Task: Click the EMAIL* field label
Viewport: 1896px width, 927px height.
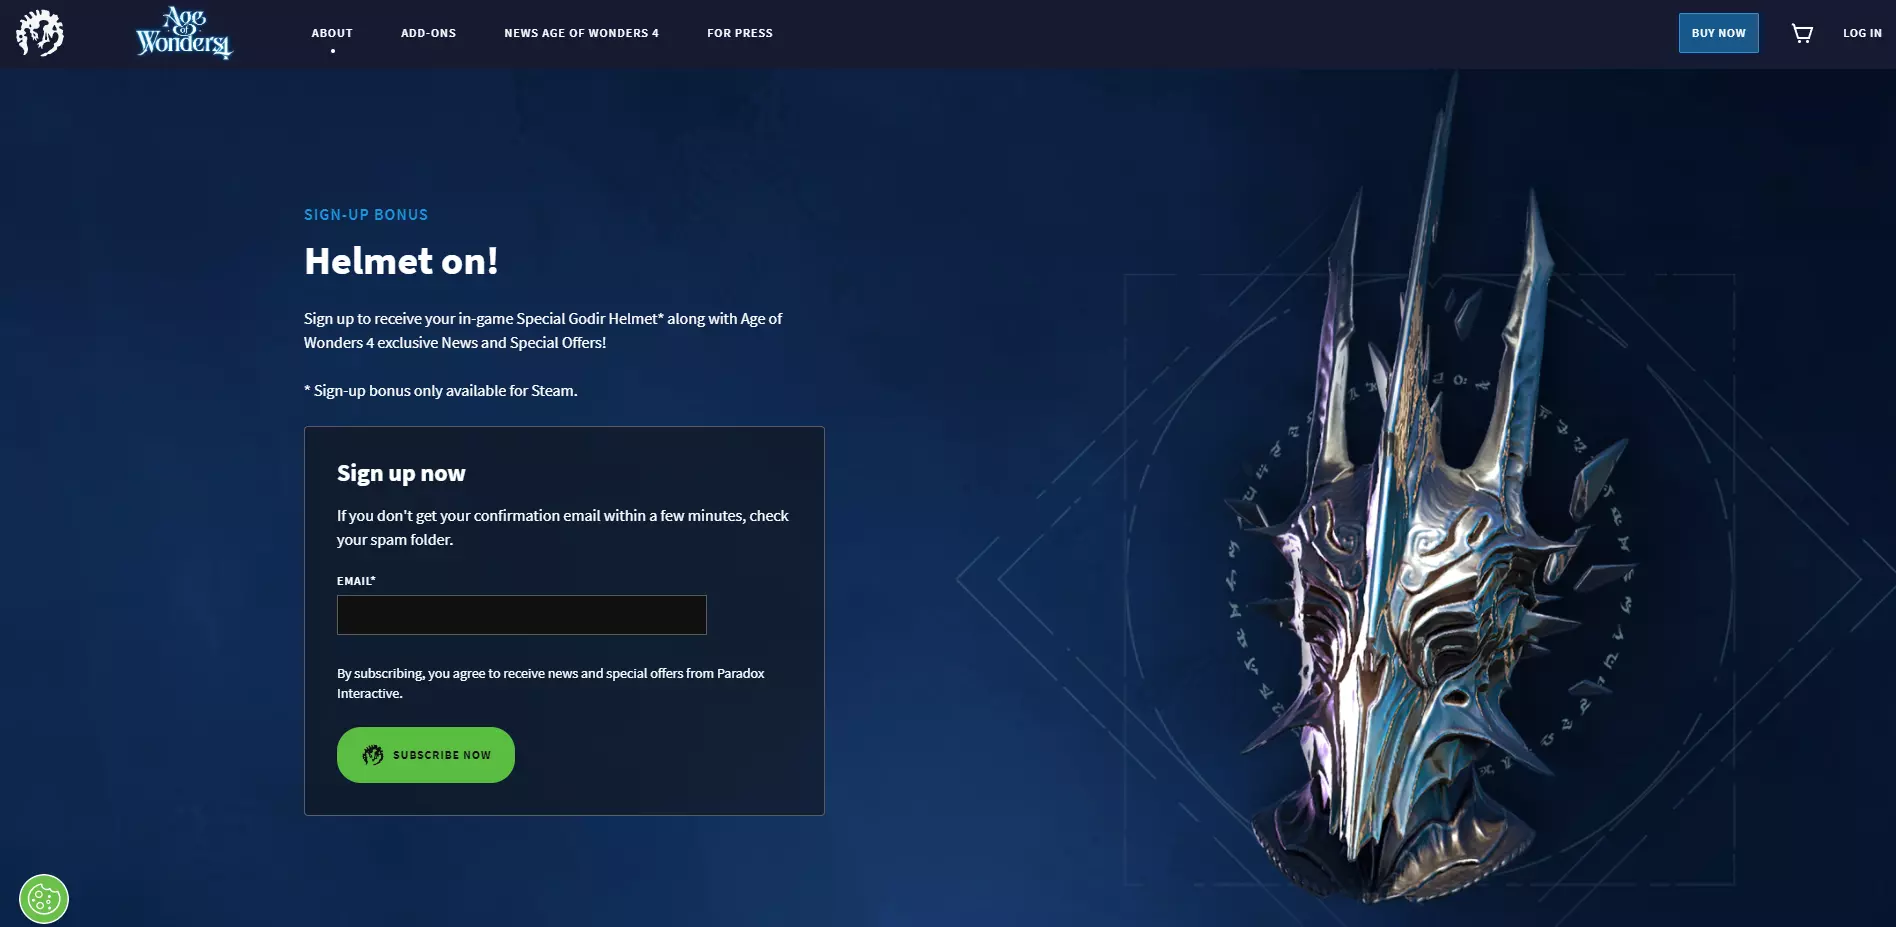Action: click(x=356, y=581)
